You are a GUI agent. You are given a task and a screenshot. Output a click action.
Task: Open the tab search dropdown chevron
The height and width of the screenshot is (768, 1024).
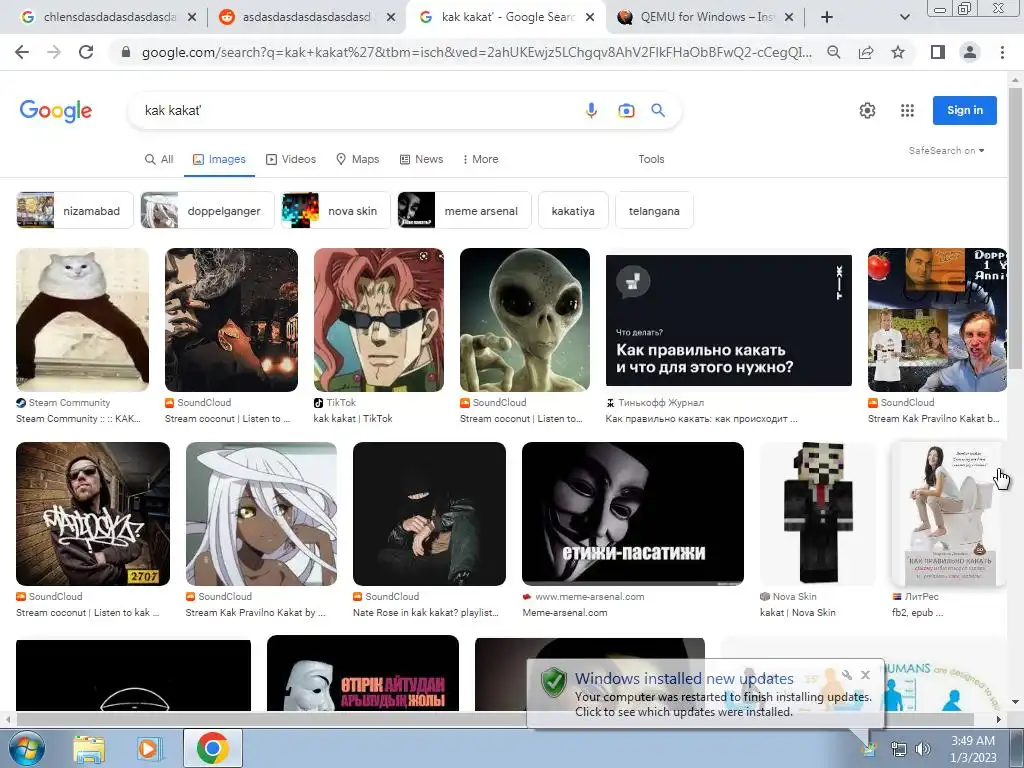tap(904, 17)
